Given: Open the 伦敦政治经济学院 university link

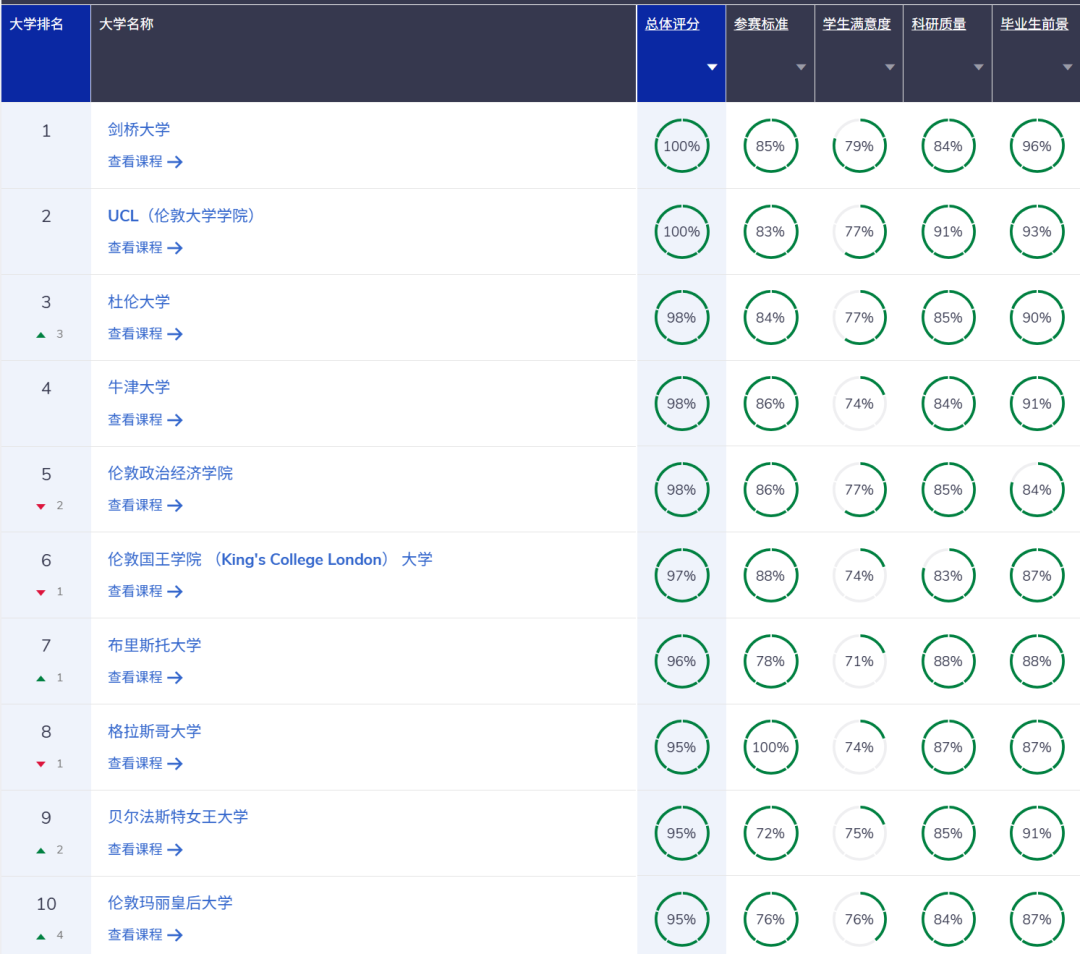Looking at the screenshot, I should 170,473.
